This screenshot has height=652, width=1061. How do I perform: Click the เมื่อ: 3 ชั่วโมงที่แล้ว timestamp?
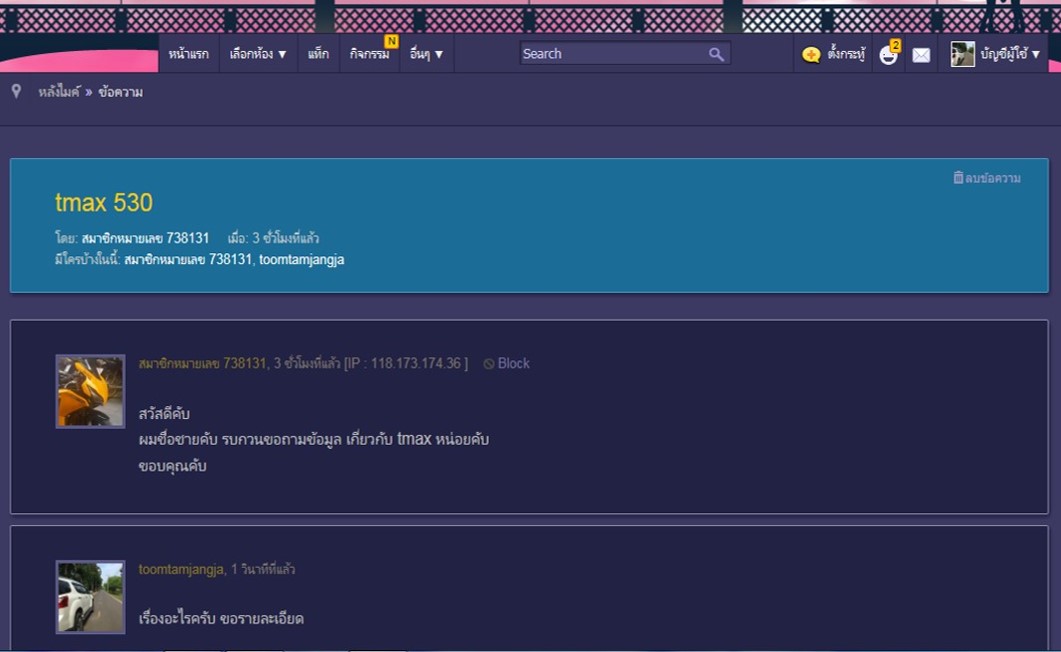273,238
